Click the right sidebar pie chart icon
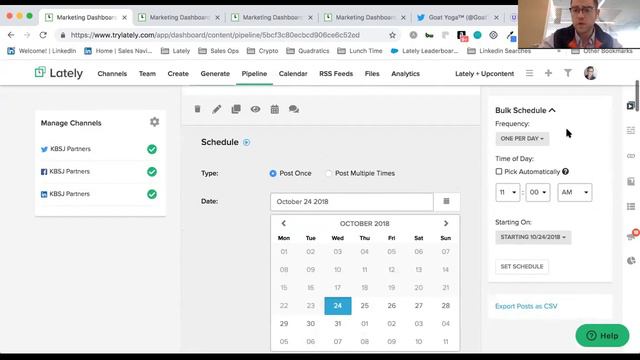 (631, 260)
